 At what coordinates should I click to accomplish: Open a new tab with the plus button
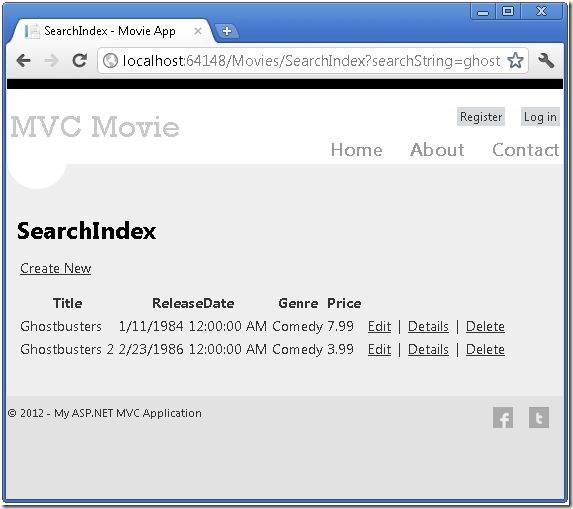click(x=227, y=31)
